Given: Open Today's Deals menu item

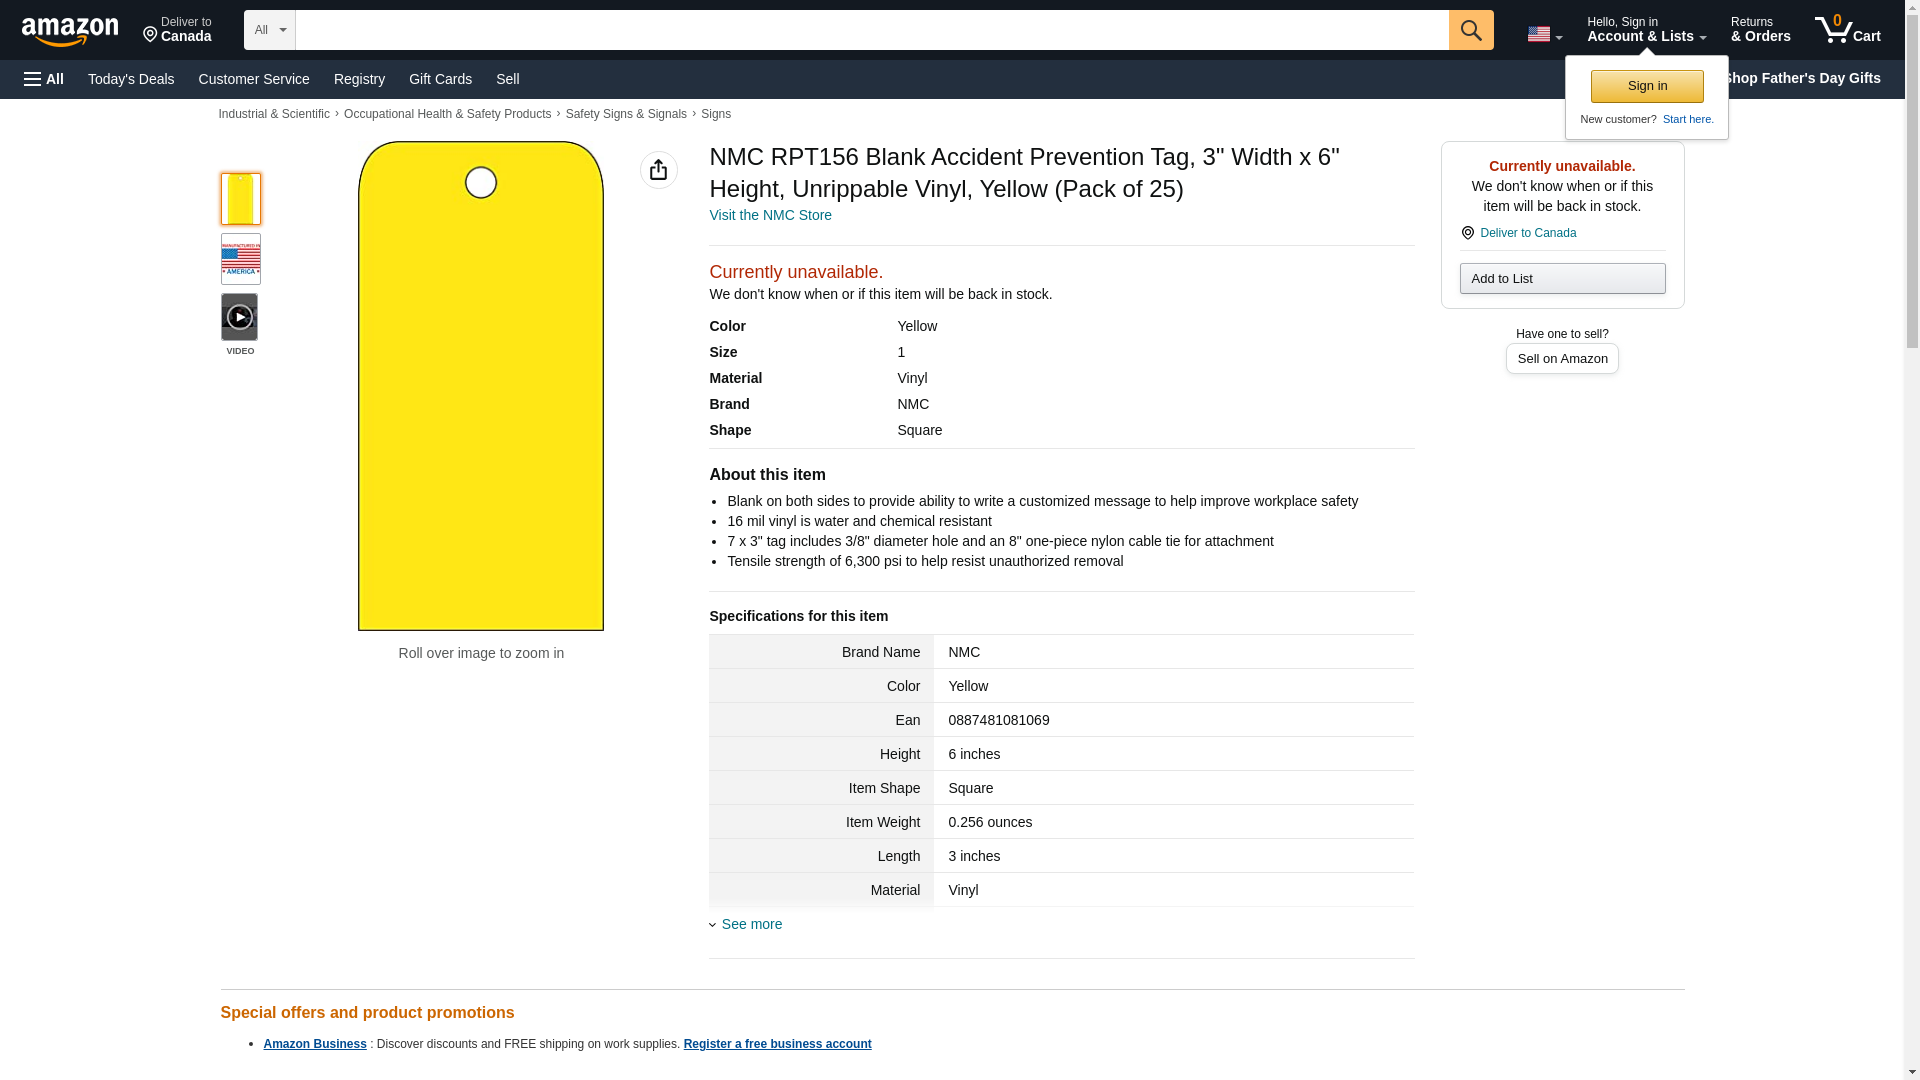Looking at the screenshot, I should 131,79.
